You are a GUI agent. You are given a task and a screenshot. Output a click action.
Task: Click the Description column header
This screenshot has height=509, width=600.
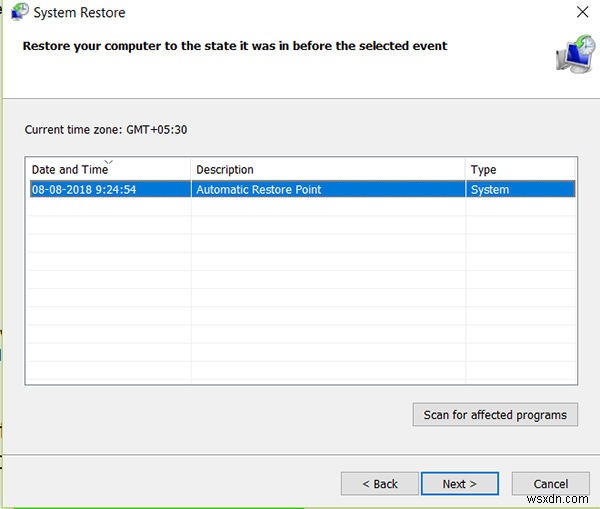click(x=225, y=170)
